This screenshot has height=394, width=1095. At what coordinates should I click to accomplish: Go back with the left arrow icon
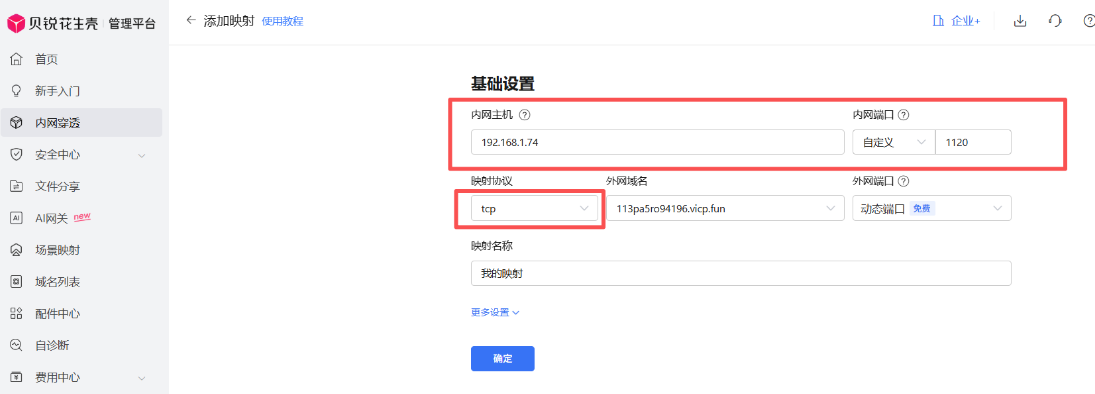[190, 20]
